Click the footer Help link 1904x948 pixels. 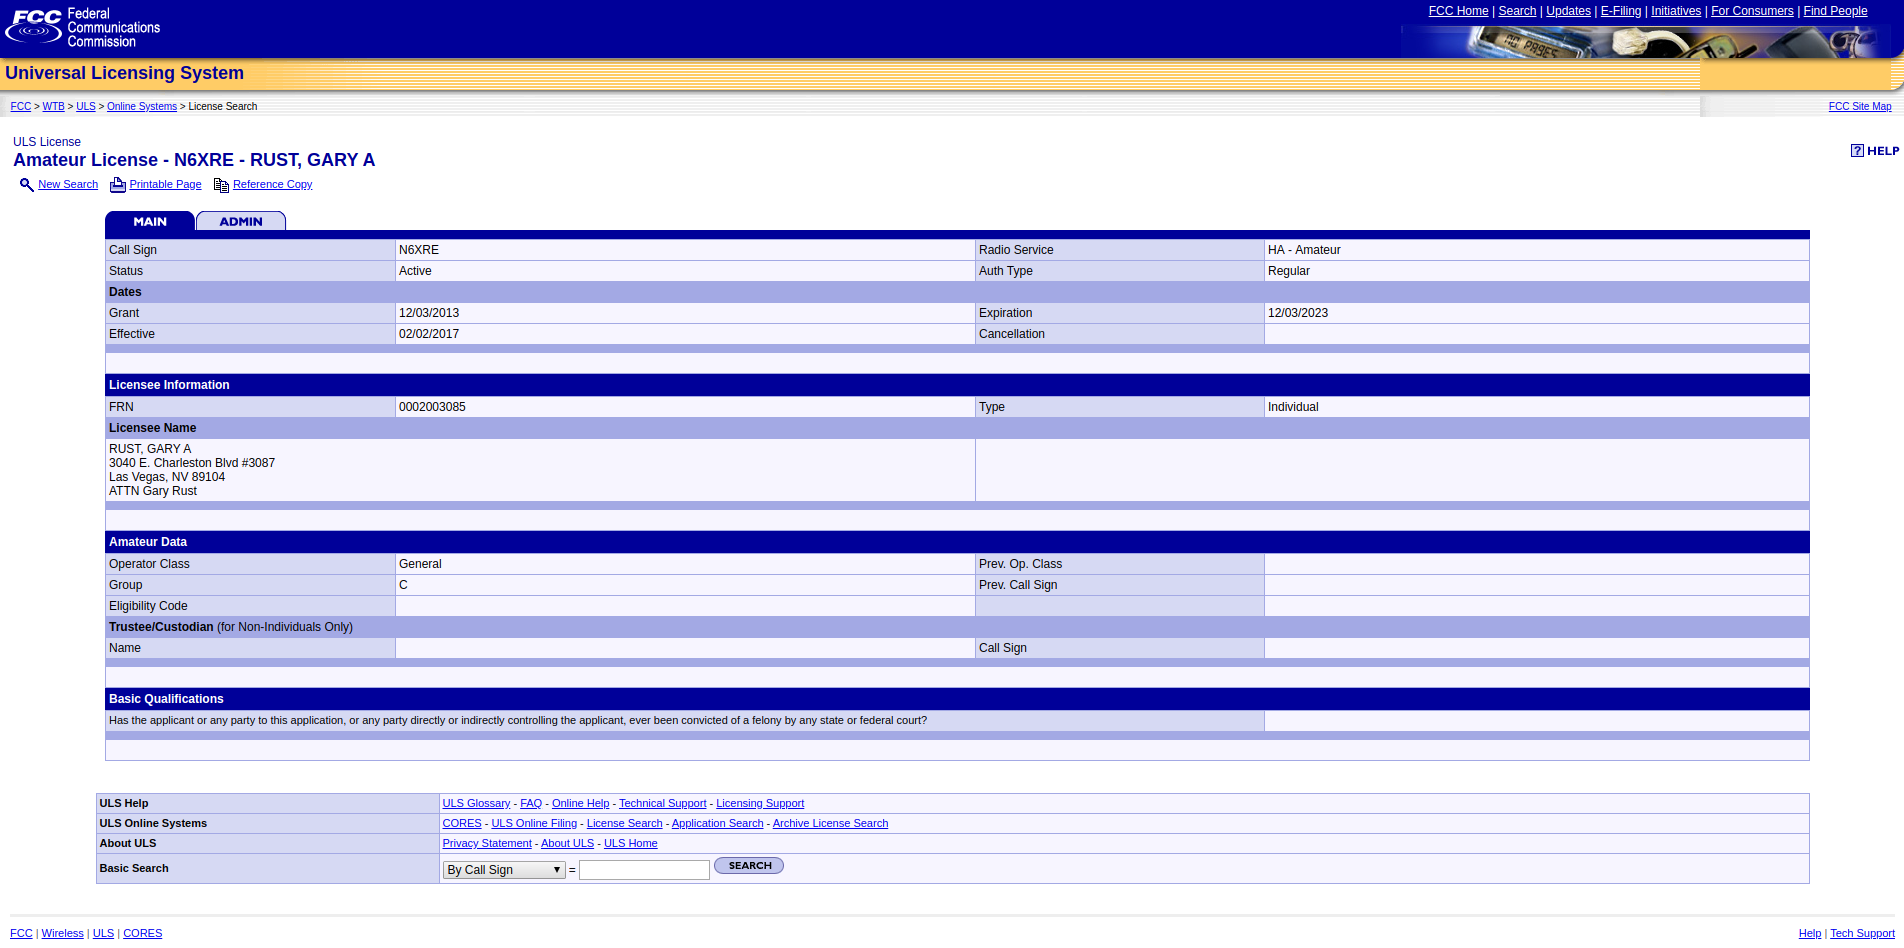(1810, 934)
